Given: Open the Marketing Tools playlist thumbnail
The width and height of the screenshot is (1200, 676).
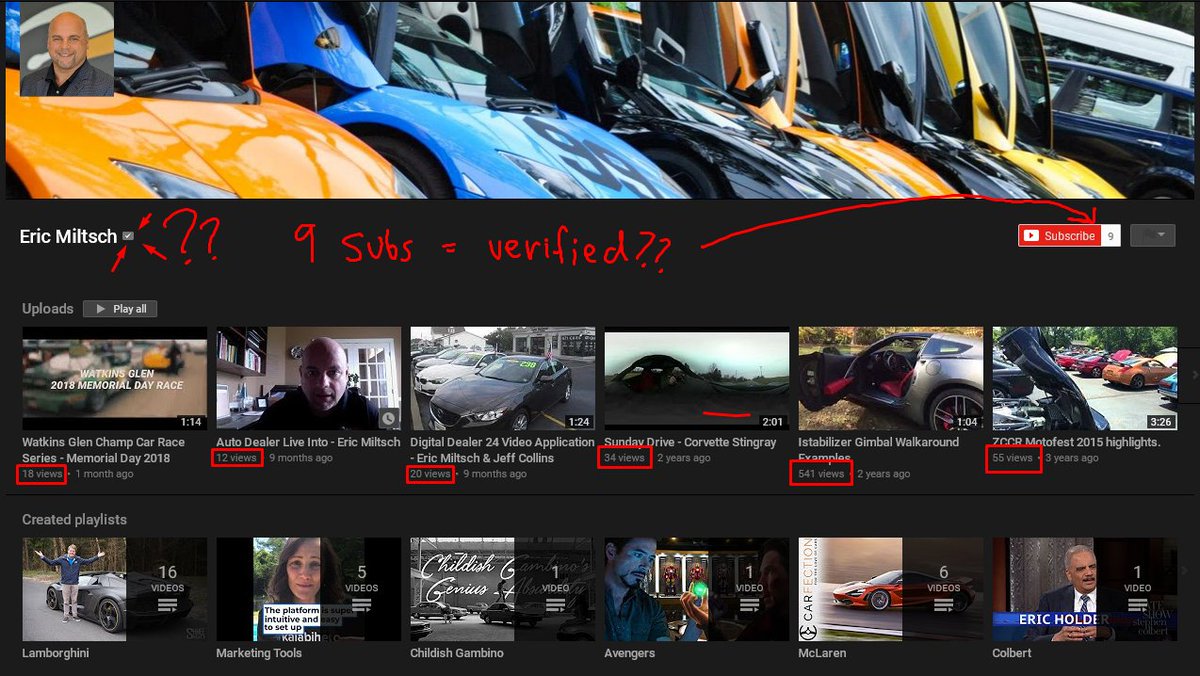Looking at the screenshot, I should pos(308,589).
